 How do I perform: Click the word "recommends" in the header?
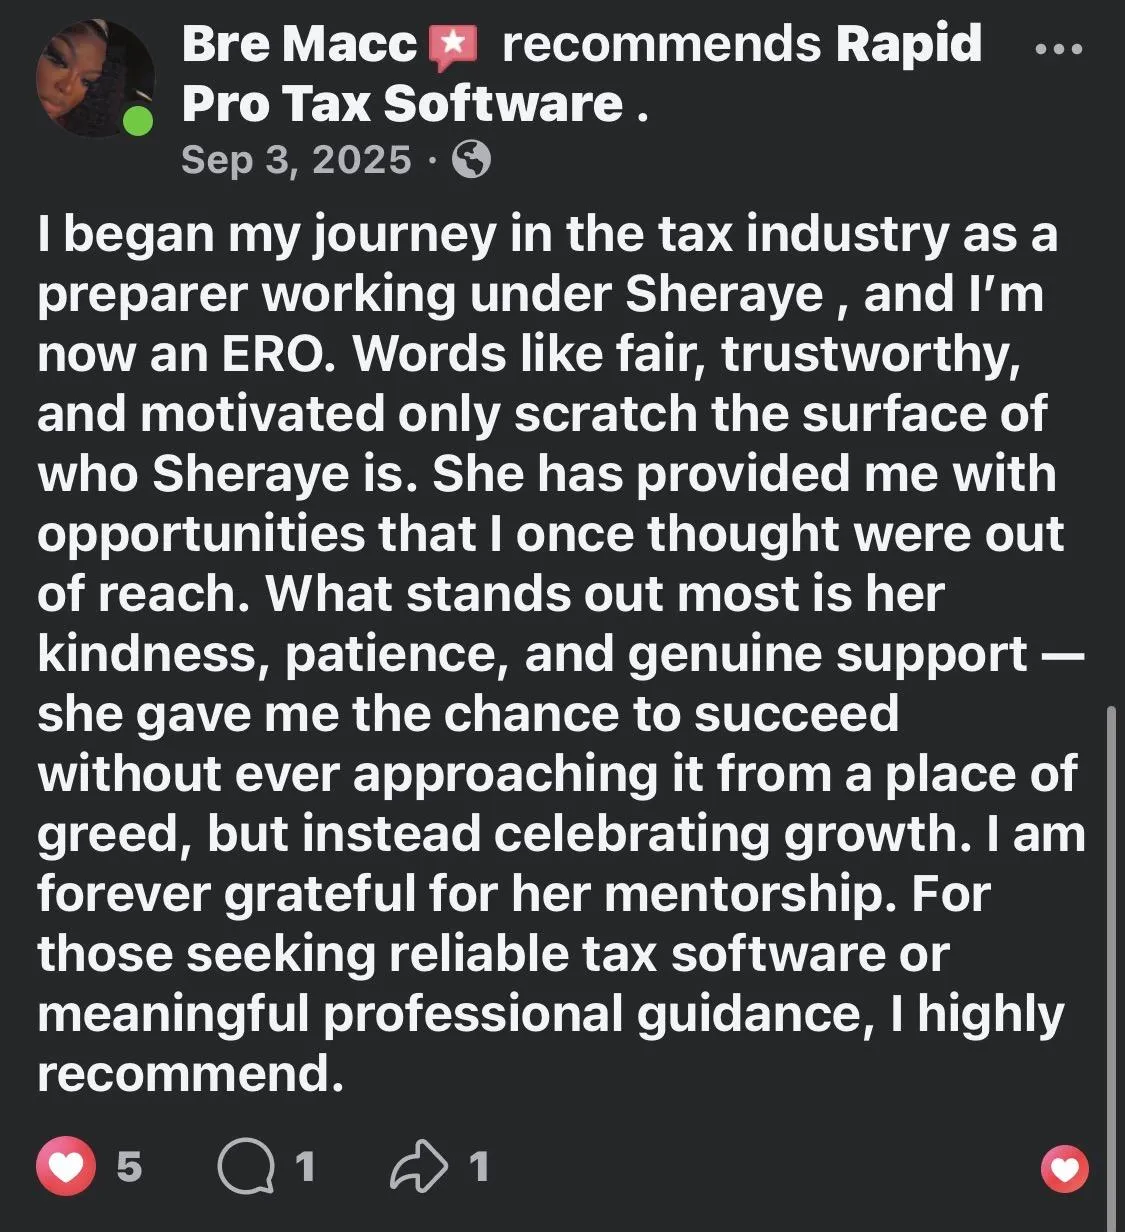660,45
